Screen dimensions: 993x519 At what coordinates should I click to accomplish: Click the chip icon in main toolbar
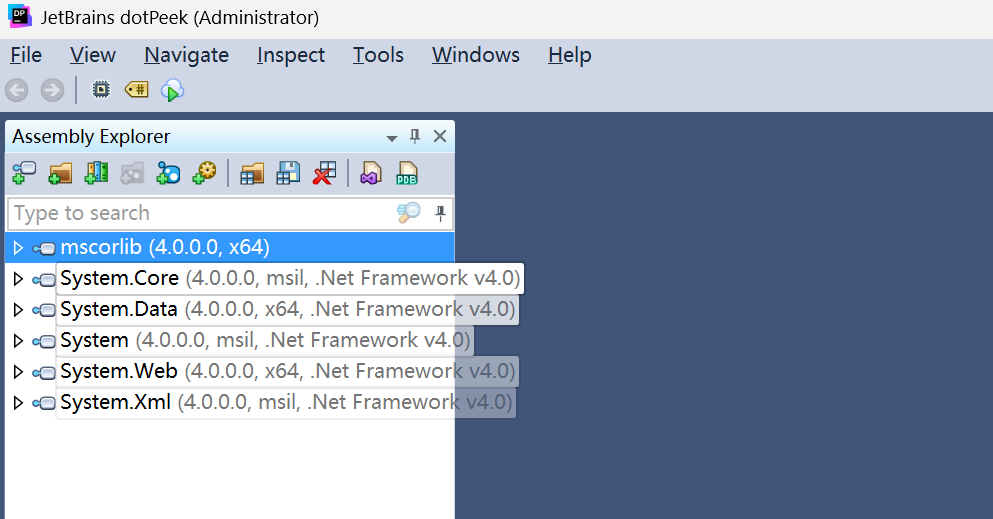coord(100,90)
